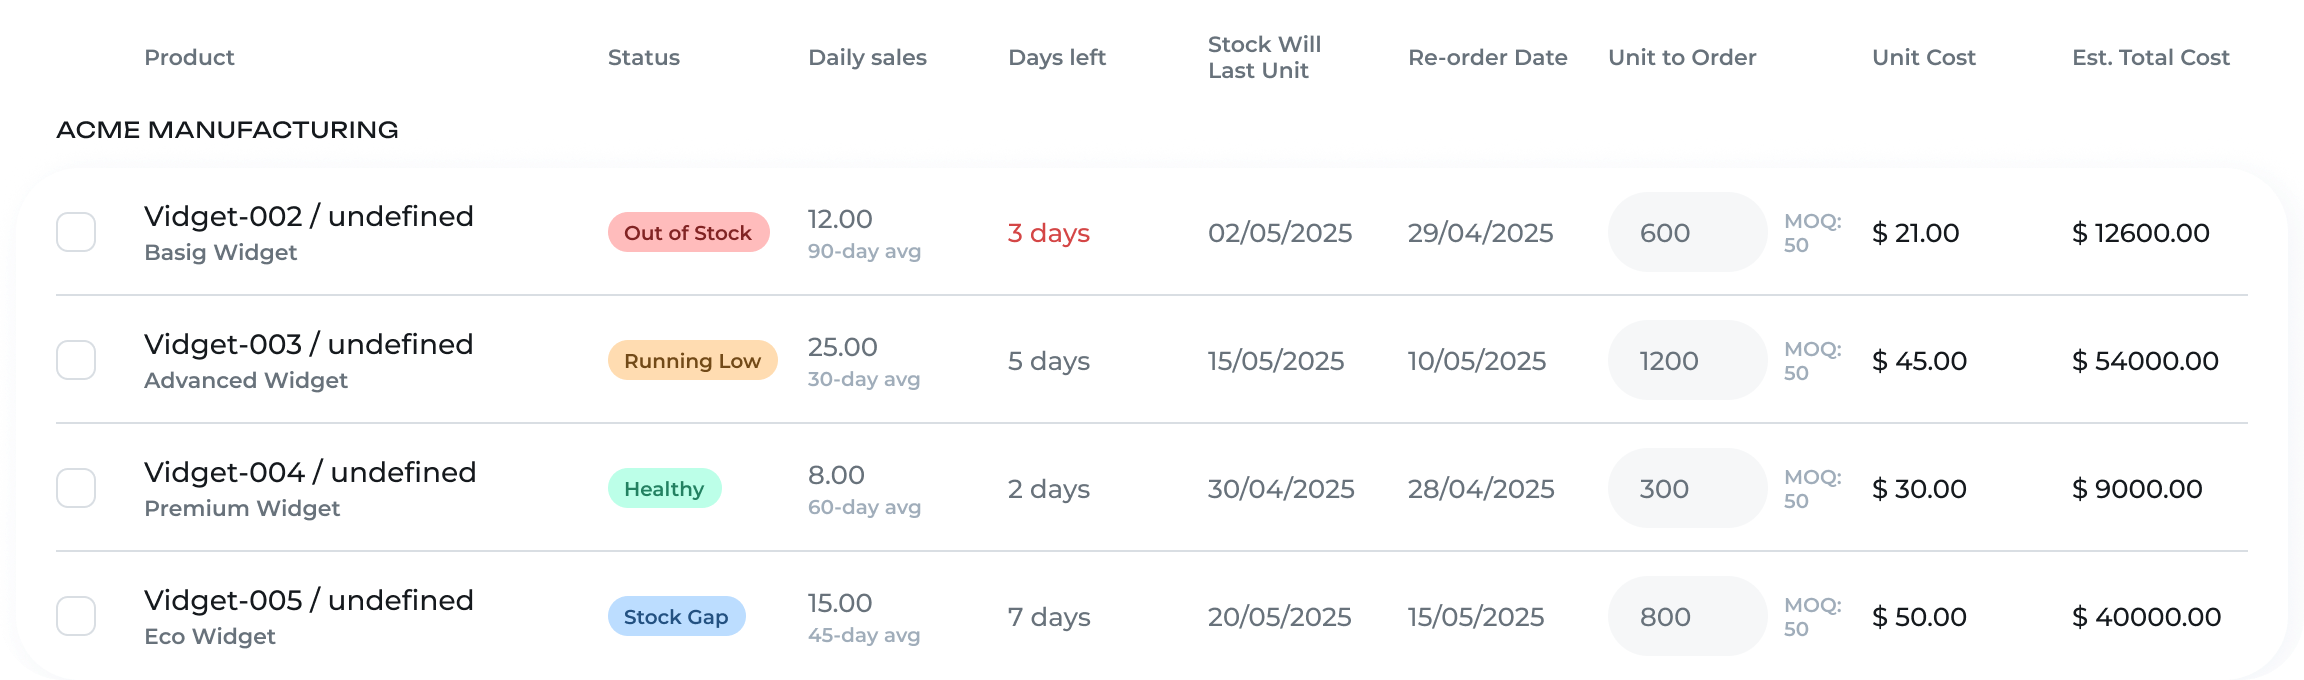Focus the 1200 units order input

click(1687, 360)
